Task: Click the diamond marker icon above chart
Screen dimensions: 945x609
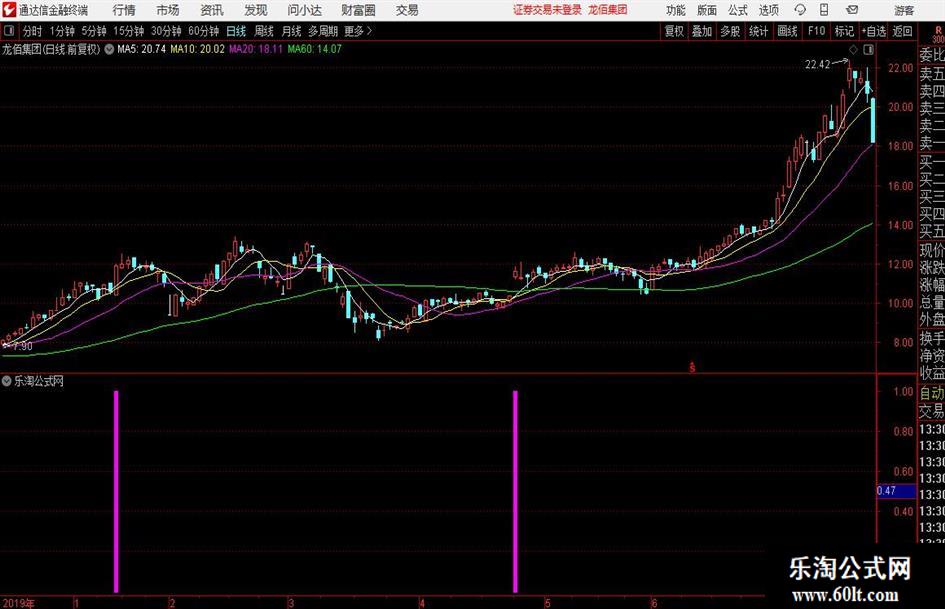Action: 853,49
